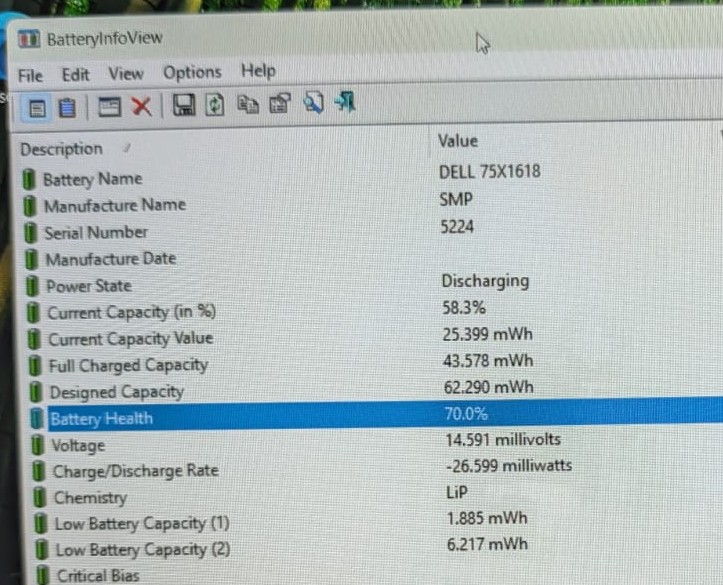Click the Exit toolbar icon

coord(345,101)
